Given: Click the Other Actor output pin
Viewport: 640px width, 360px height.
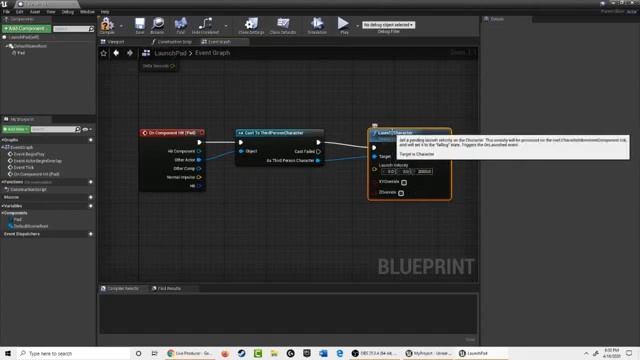Looking at the screenshot, I should 199,160.
